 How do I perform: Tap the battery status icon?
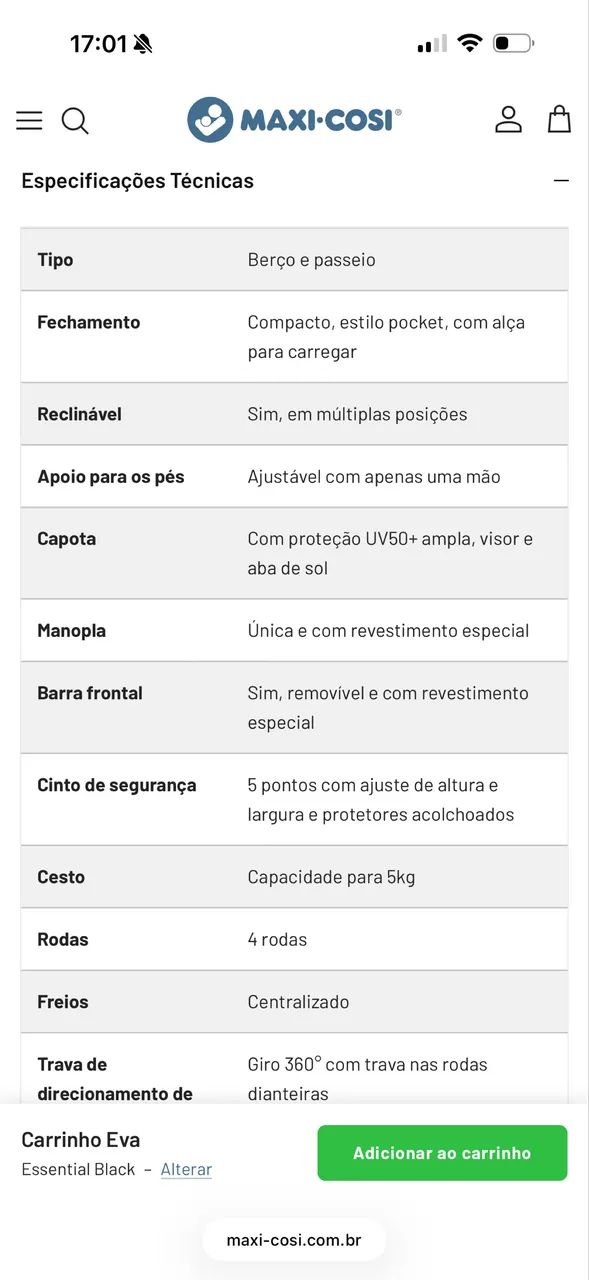(513, 43)
